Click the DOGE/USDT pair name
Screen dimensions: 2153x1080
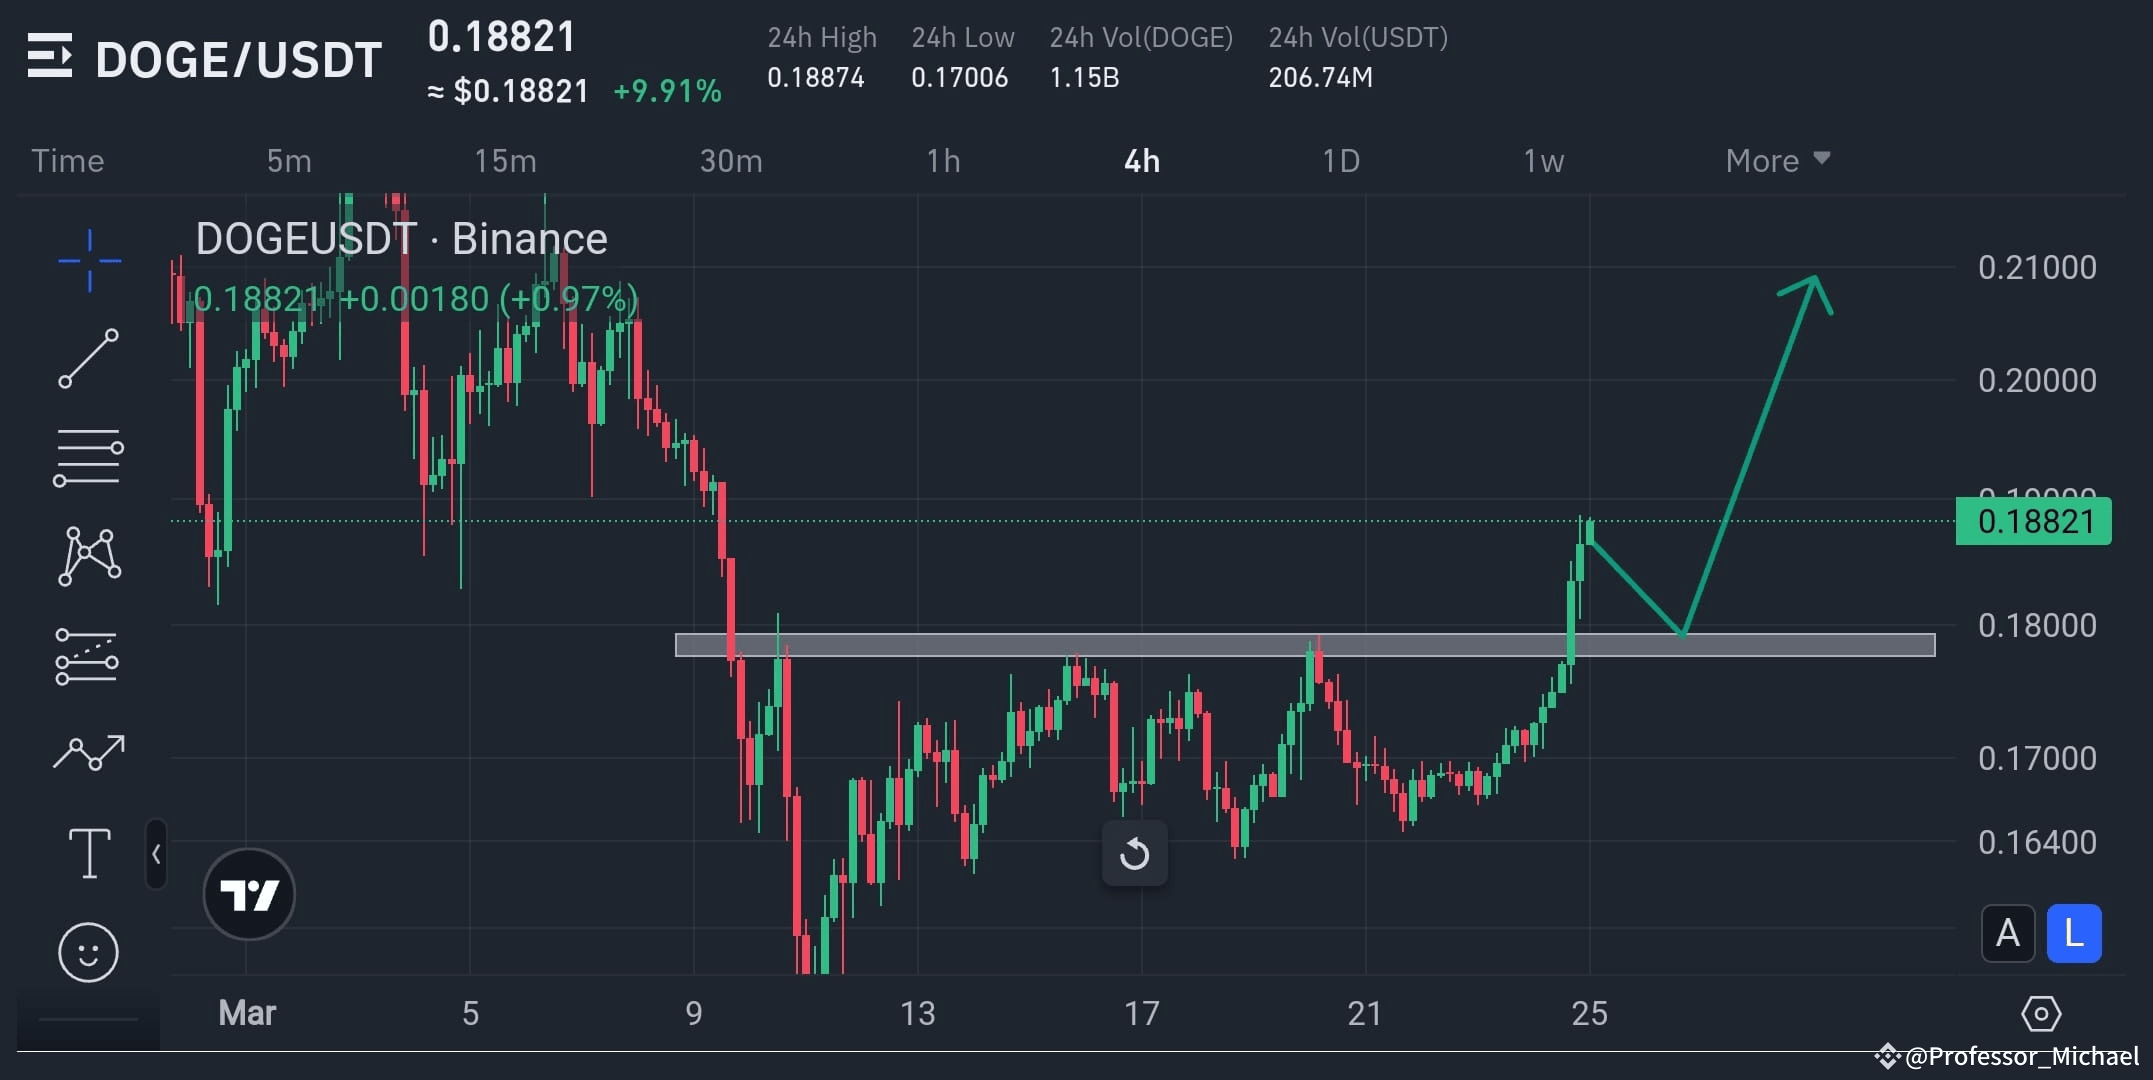(238, 58)
